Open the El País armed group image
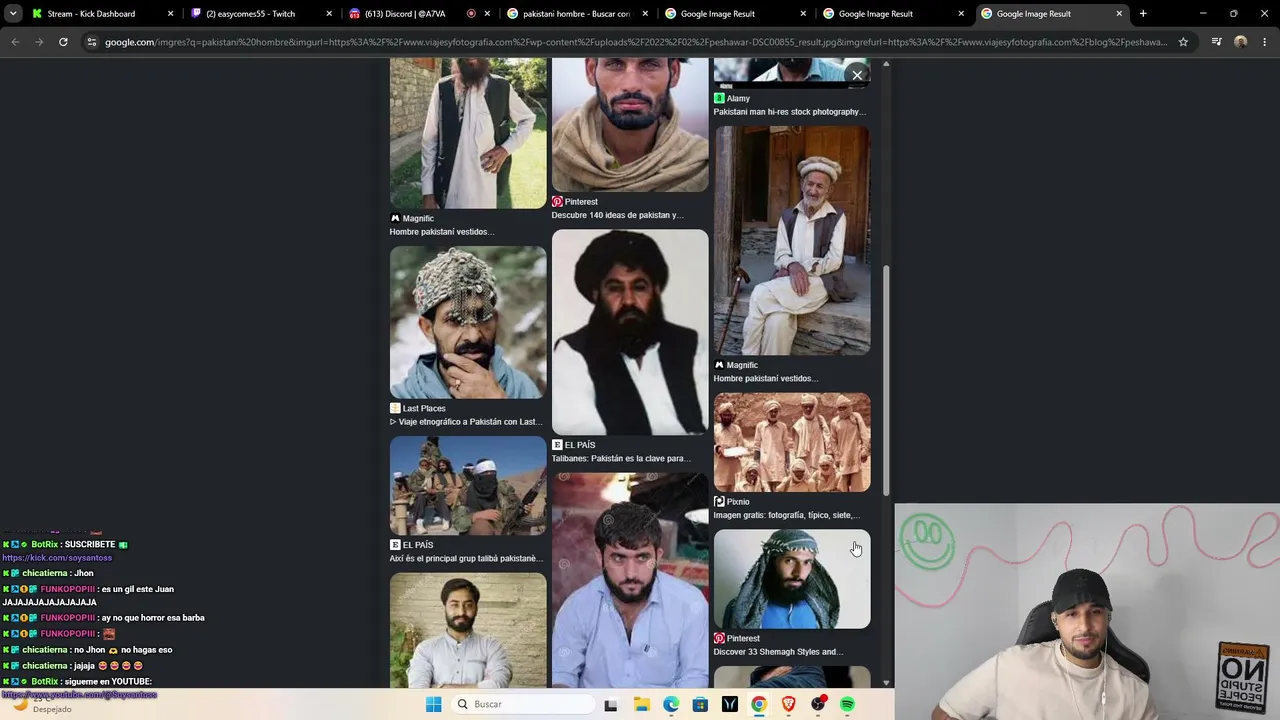The height and width of the screenshot is (720, 1280). pos(468,485)
